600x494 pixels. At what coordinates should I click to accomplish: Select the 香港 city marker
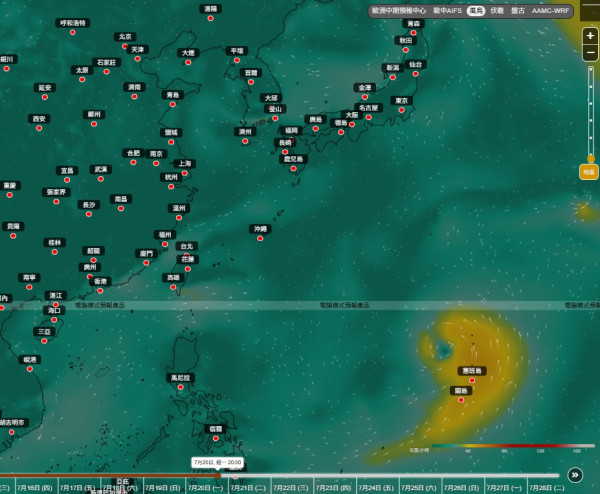click(x=100, y=291)
